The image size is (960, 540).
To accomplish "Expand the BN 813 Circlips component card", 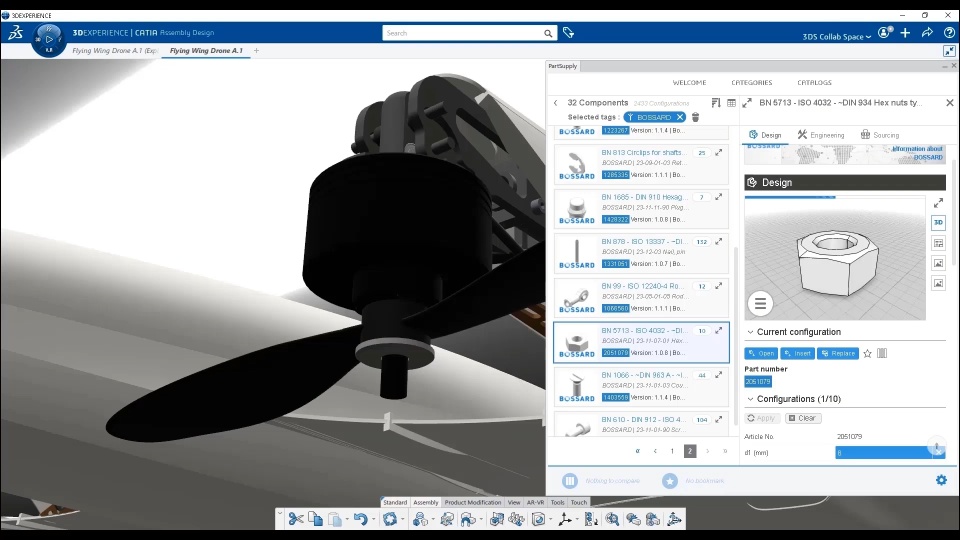I will pos(719,152).
